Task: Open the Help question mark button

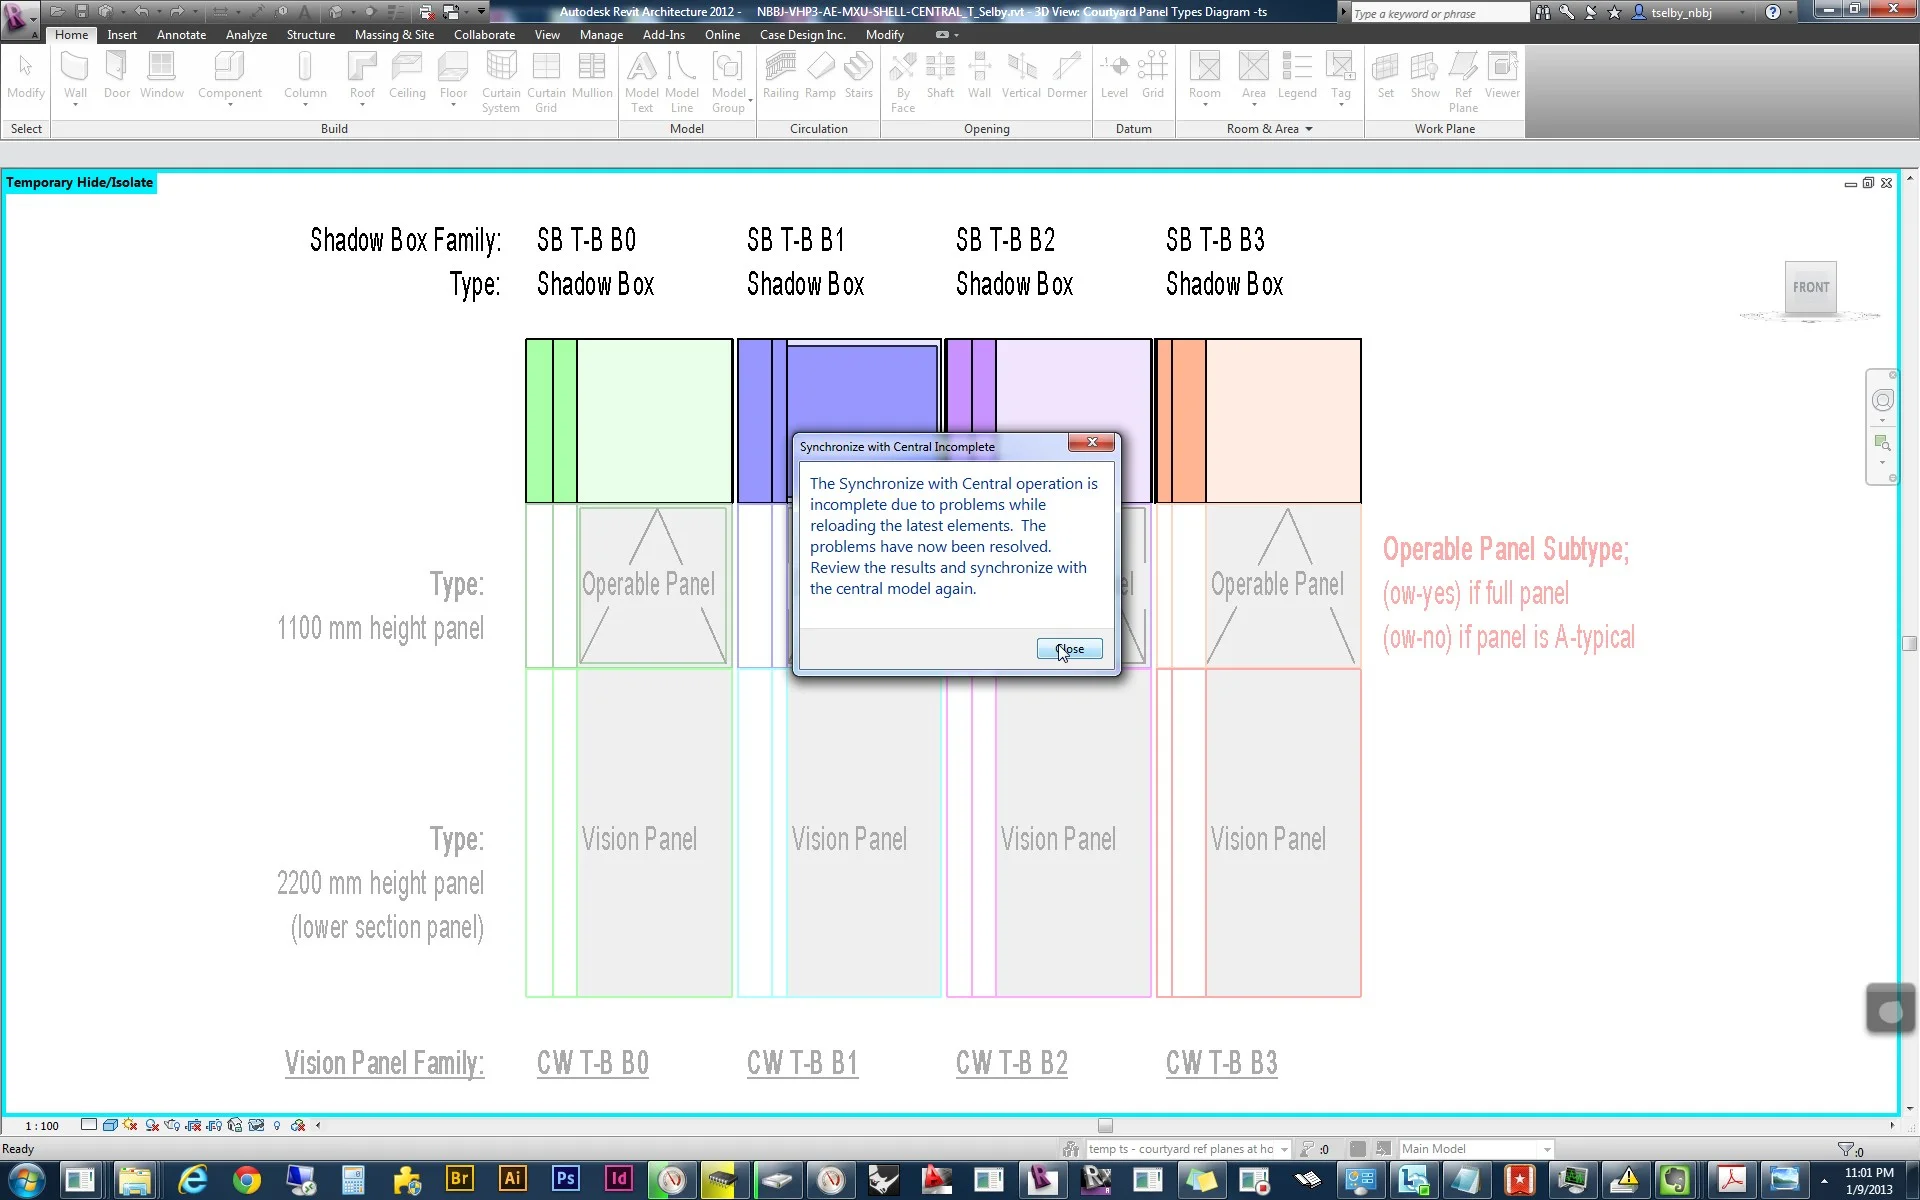Action: (x=1772, y=13)
